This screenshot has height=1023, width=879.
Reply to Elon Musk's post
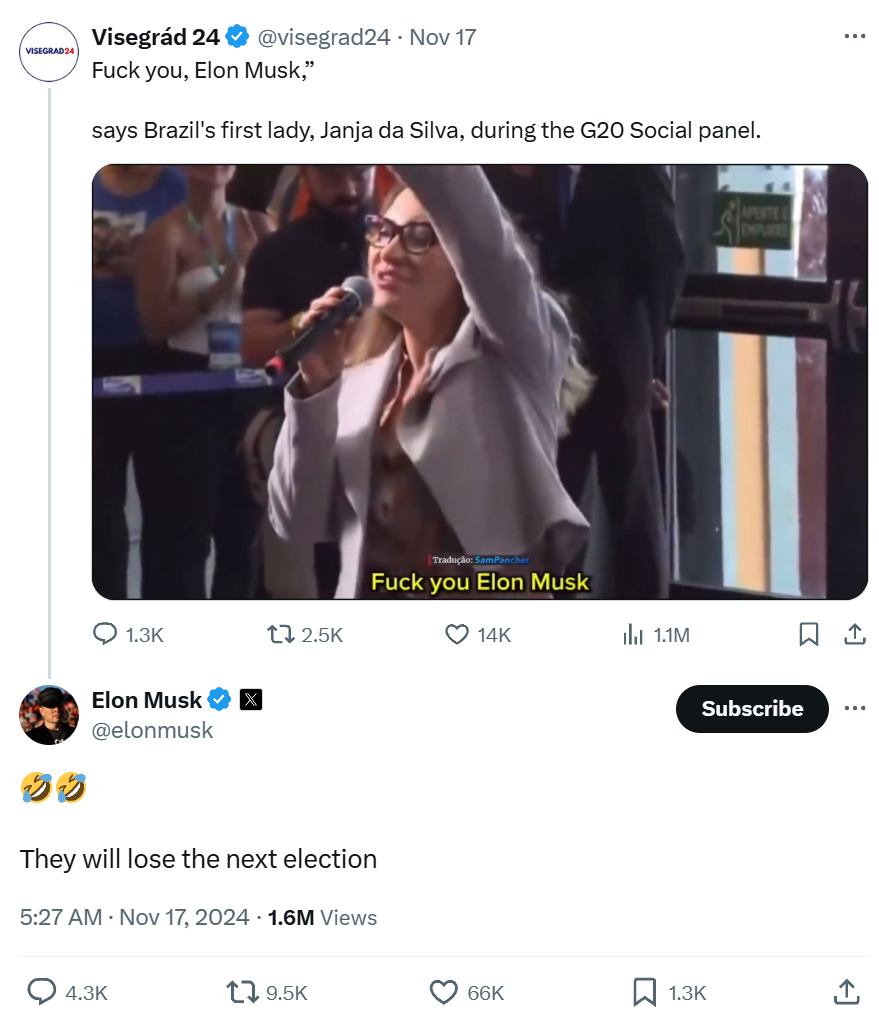[42, 992]
